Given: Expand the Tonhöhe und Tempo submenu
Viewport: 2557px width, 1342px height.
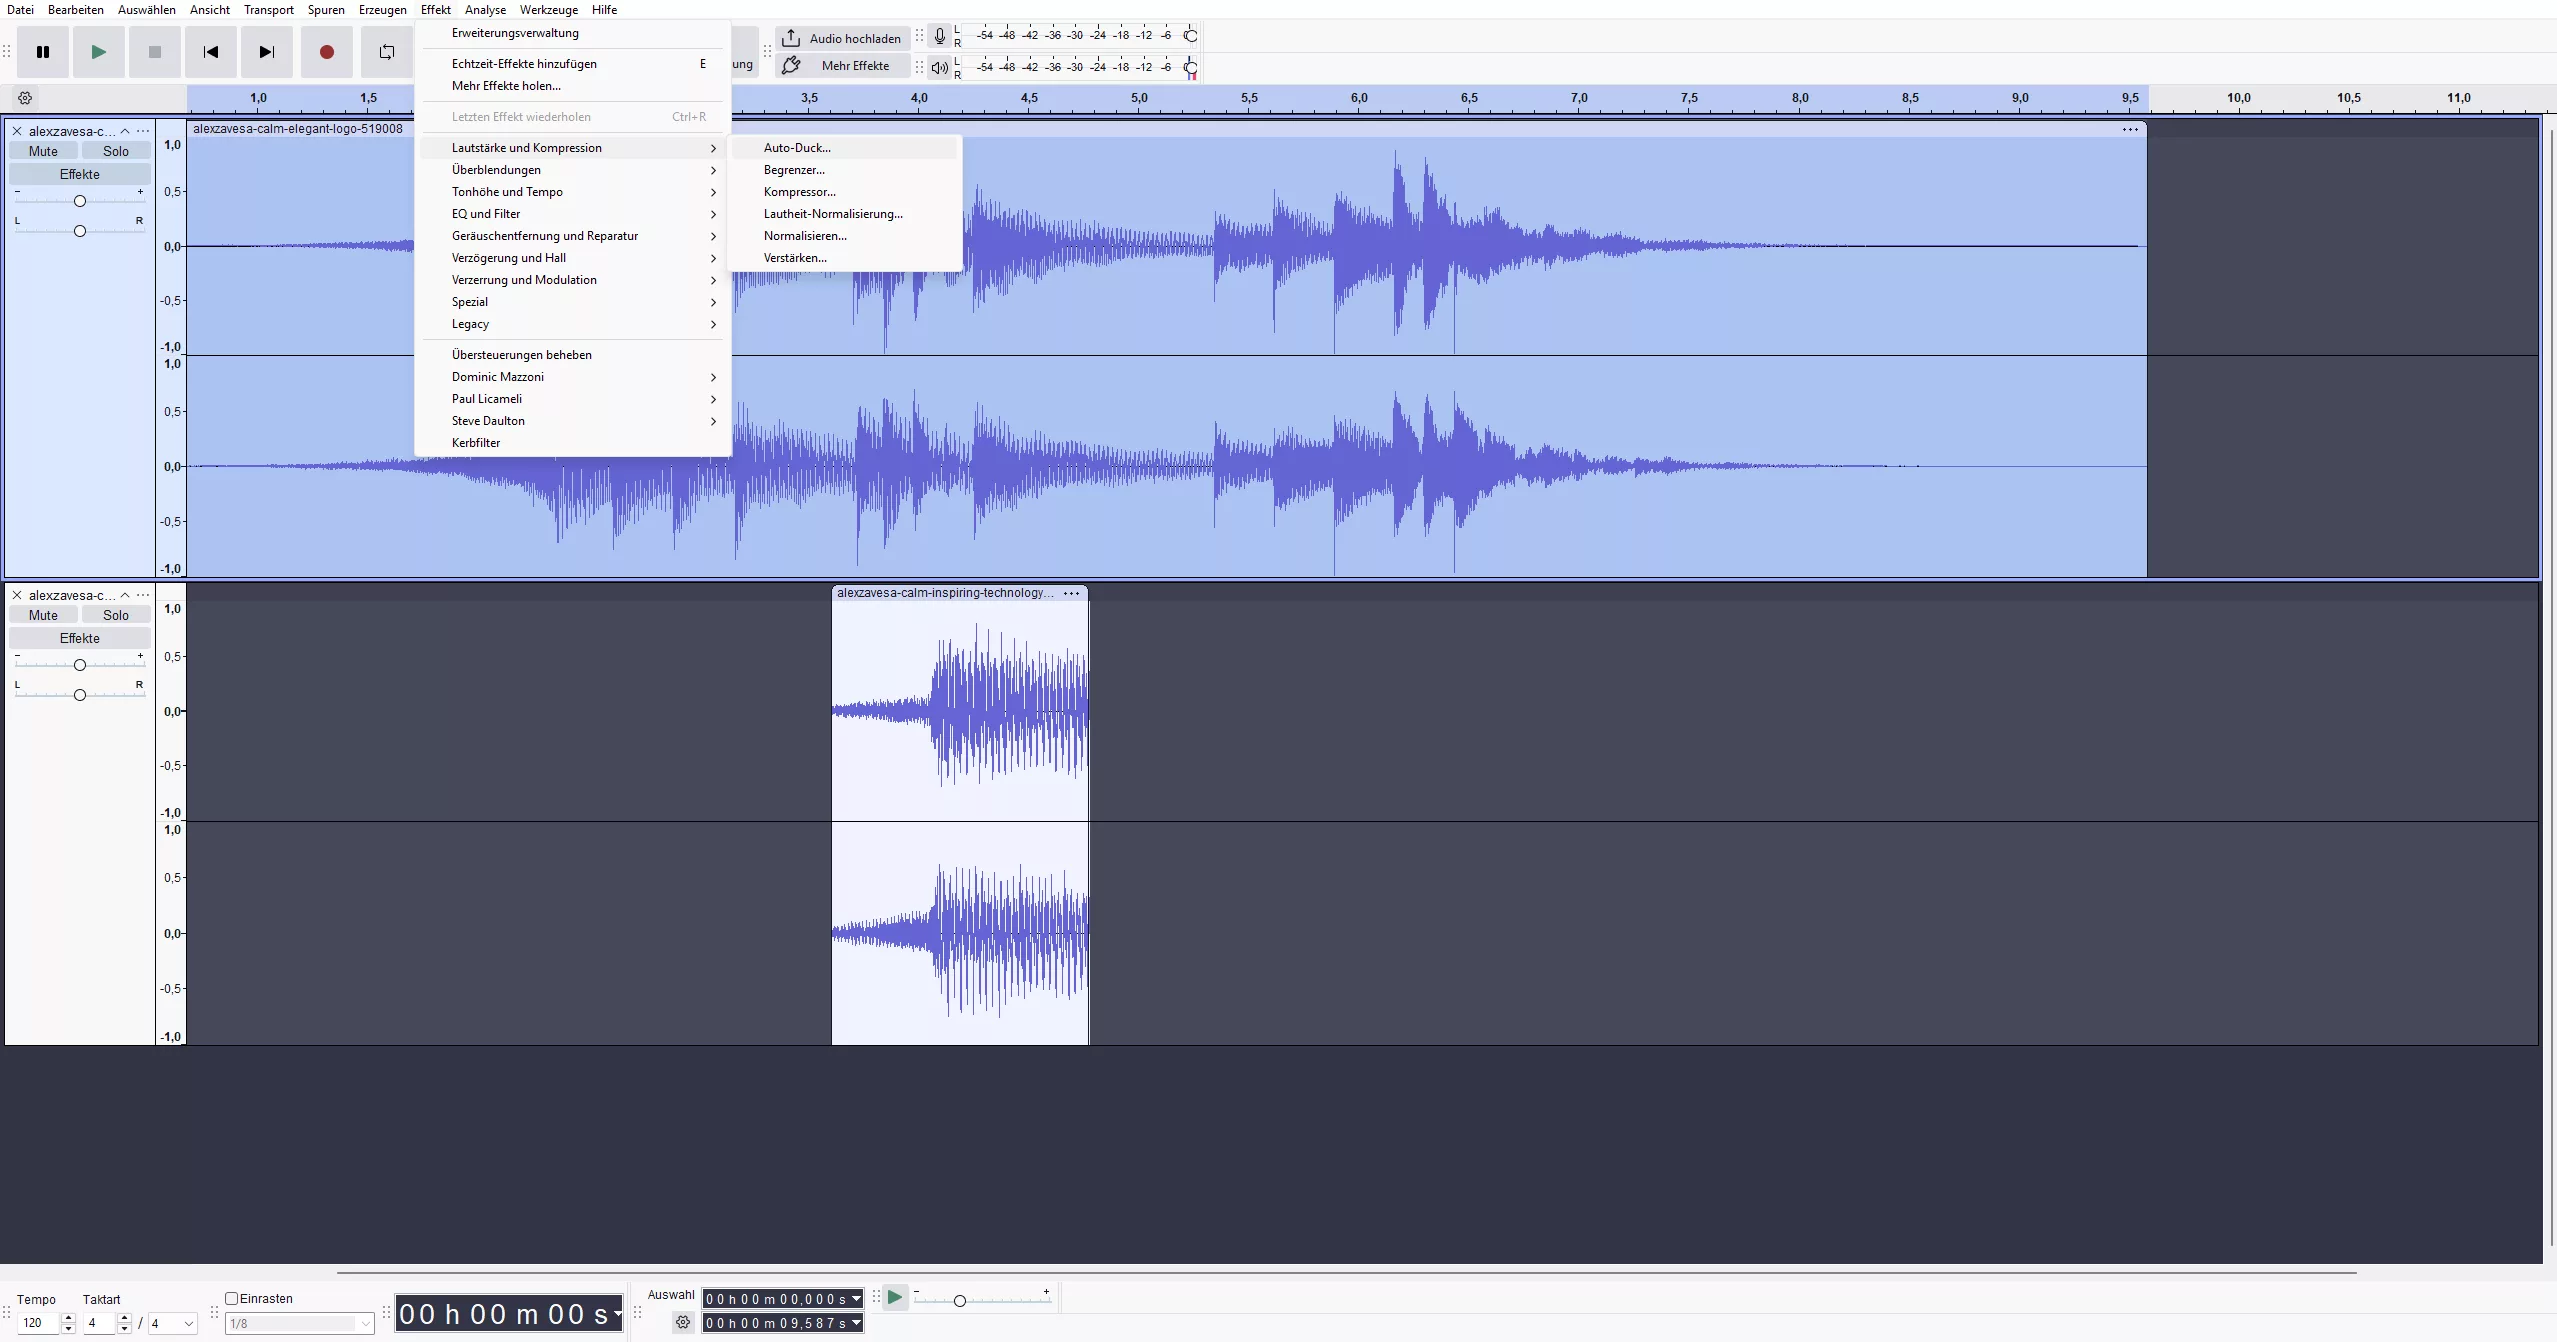Looking at the screenshot, I should [573, 192].
